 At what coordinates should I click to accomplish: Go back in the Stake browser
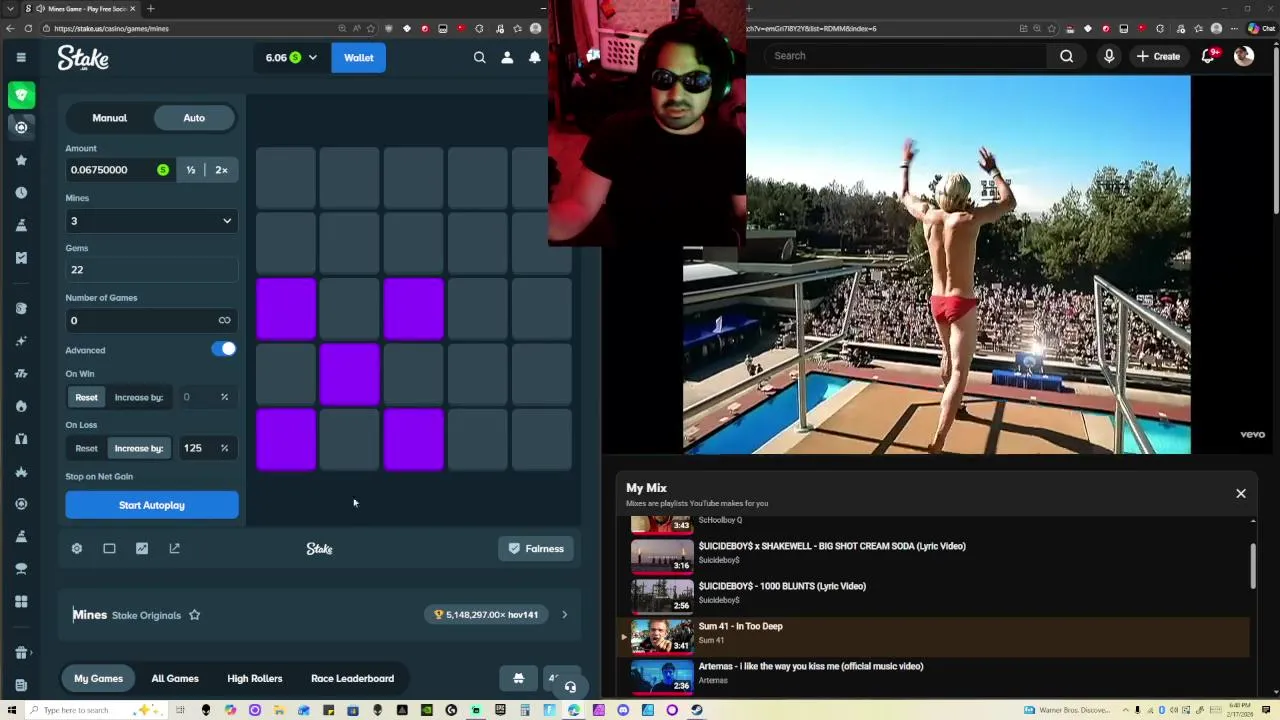9,28
